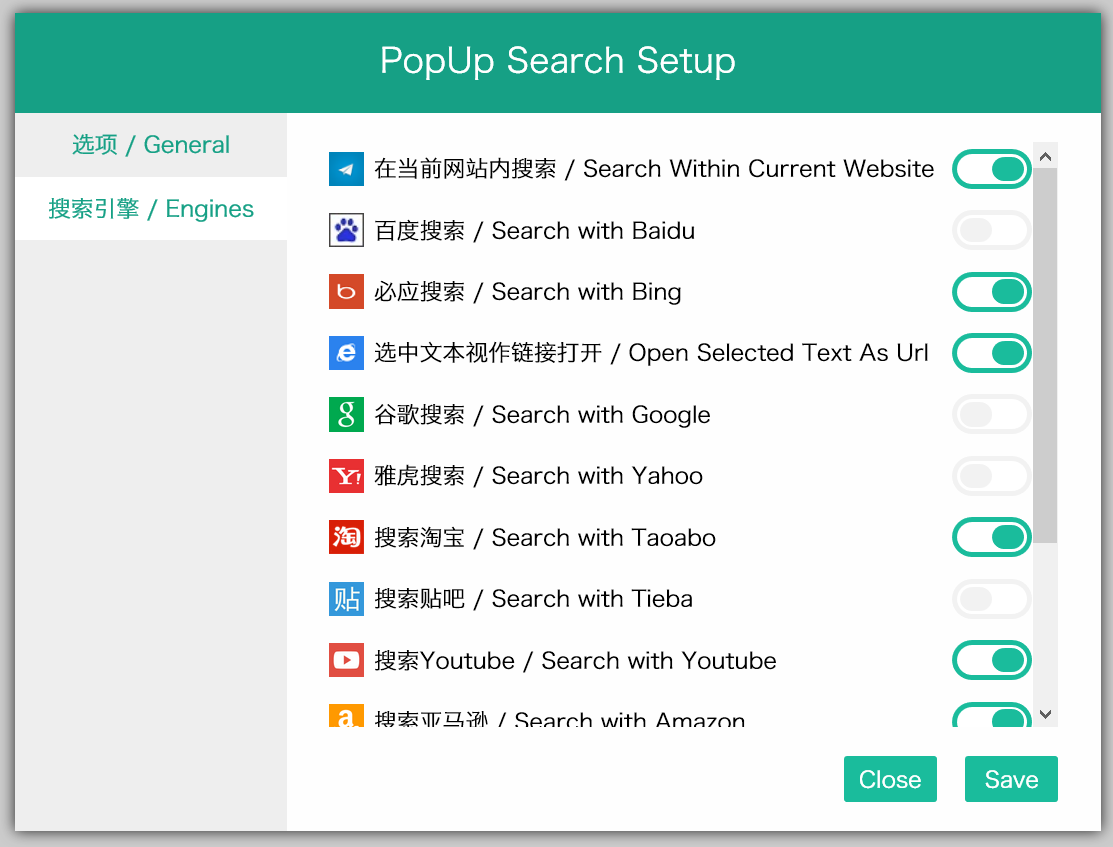1113x847 pixels.
Task: Click the scrollbar up arrow
Action: click(1045, 156)
